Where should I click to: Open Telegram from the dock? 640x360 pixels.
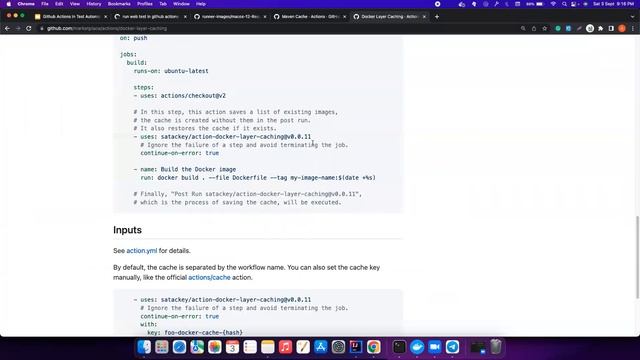point(452,347)
